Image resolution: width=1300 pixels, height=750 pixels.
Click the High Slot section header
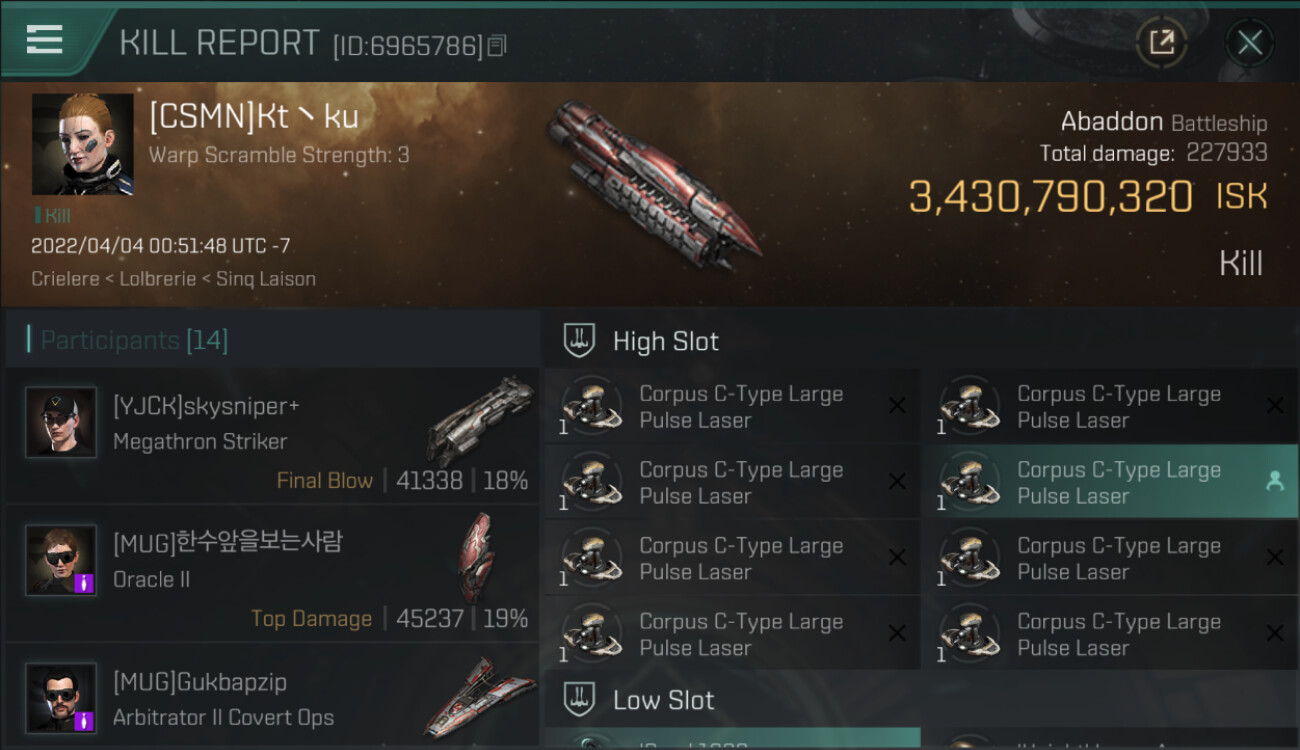pyautogui.click(x=665, y=341)
